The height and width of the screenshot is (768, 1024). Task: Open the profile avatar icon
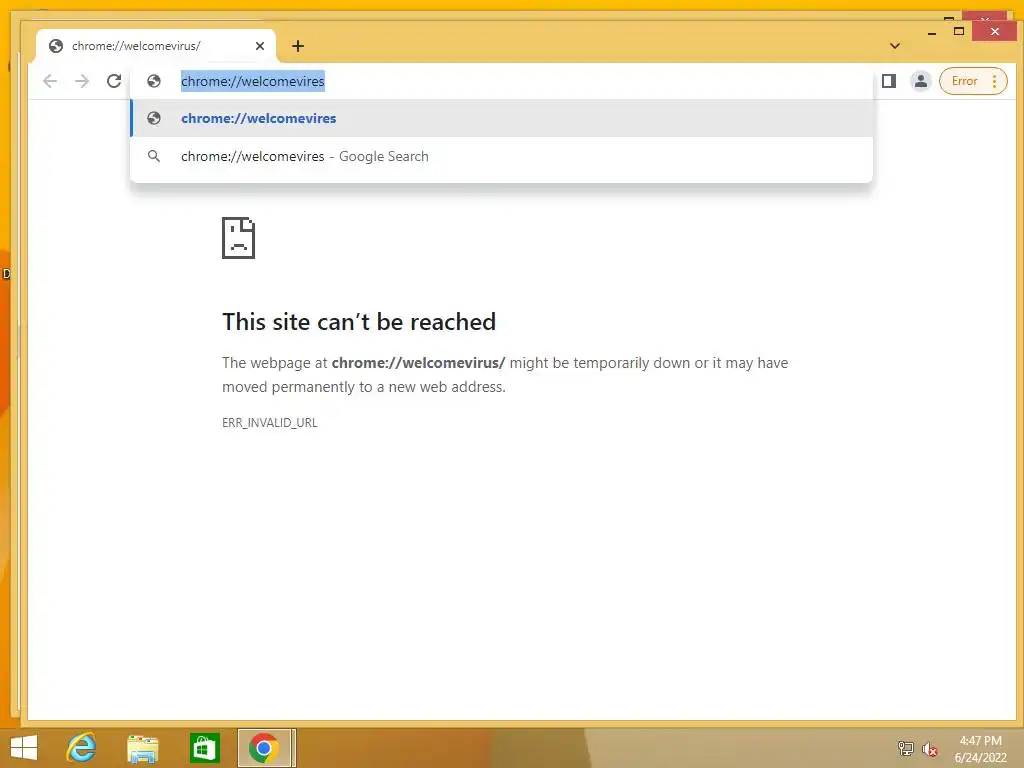921,81
